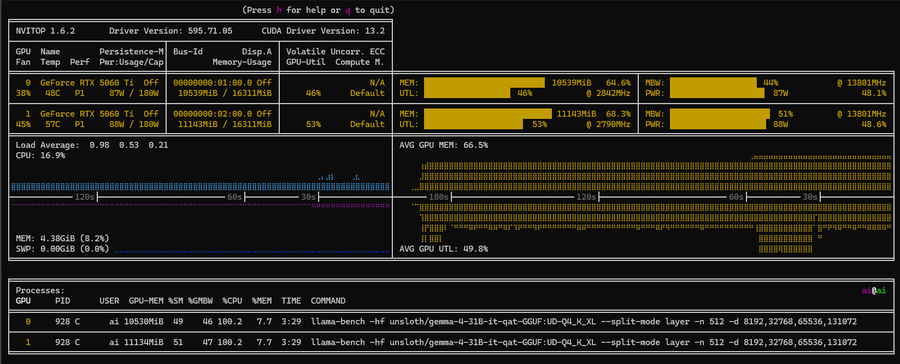Click GPU 0 clock @ 2842MHz
The width and height of the screenshot is (900, 364).
(608, 92)
